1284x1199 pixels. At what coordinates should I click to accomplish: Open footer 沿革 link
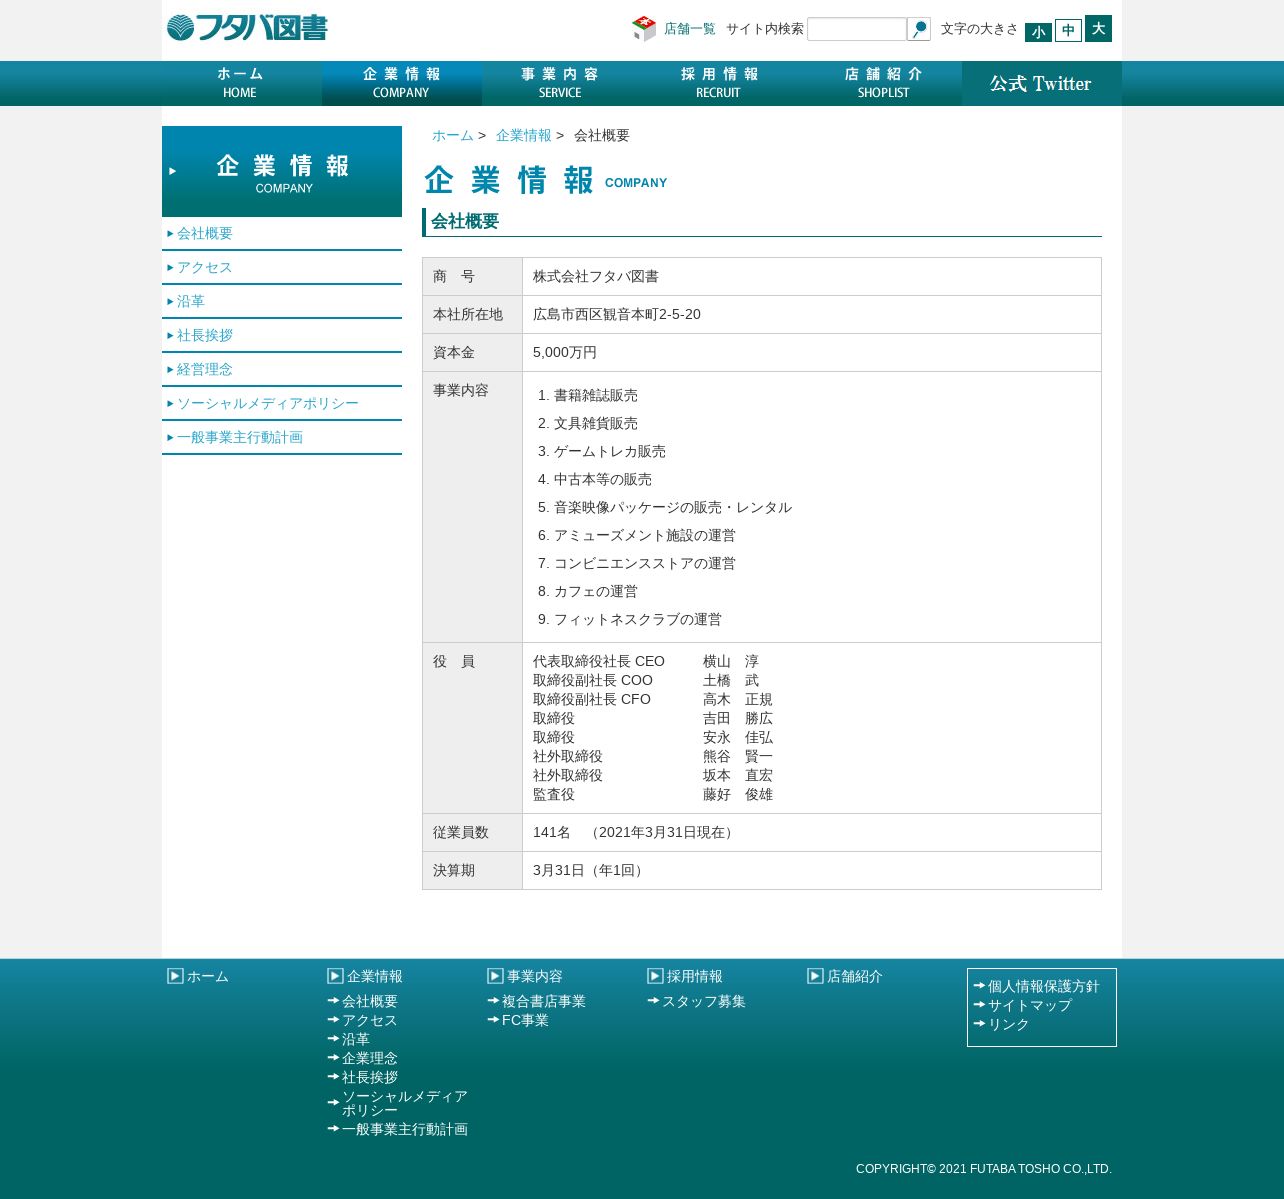tap(356, 1039)
